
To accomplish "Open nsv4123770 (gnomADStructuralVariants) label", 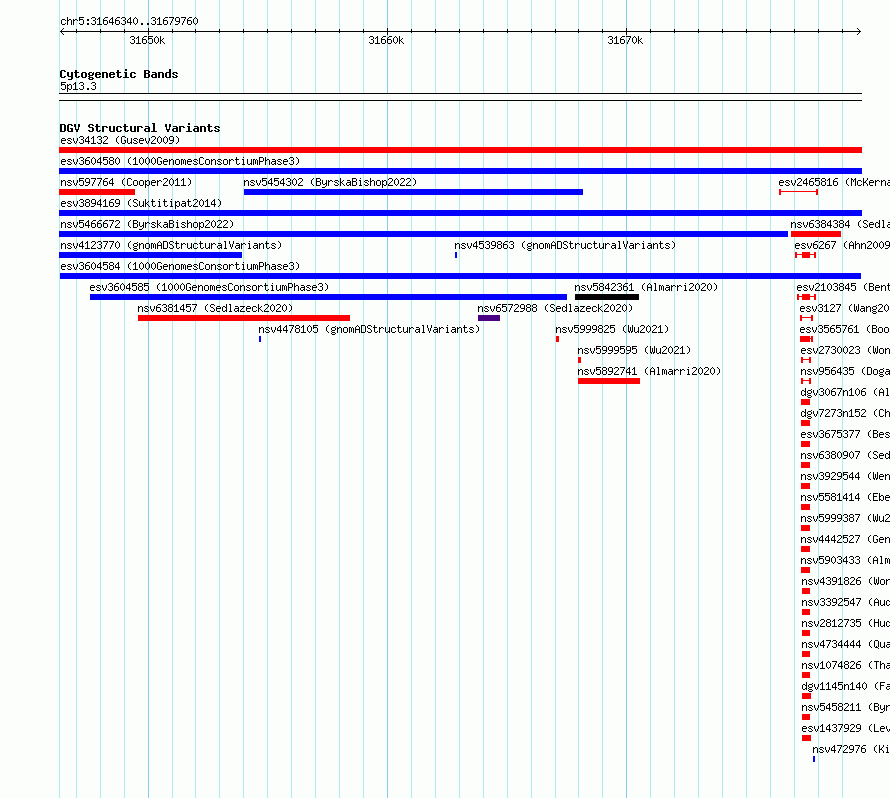I will [171, 245].
